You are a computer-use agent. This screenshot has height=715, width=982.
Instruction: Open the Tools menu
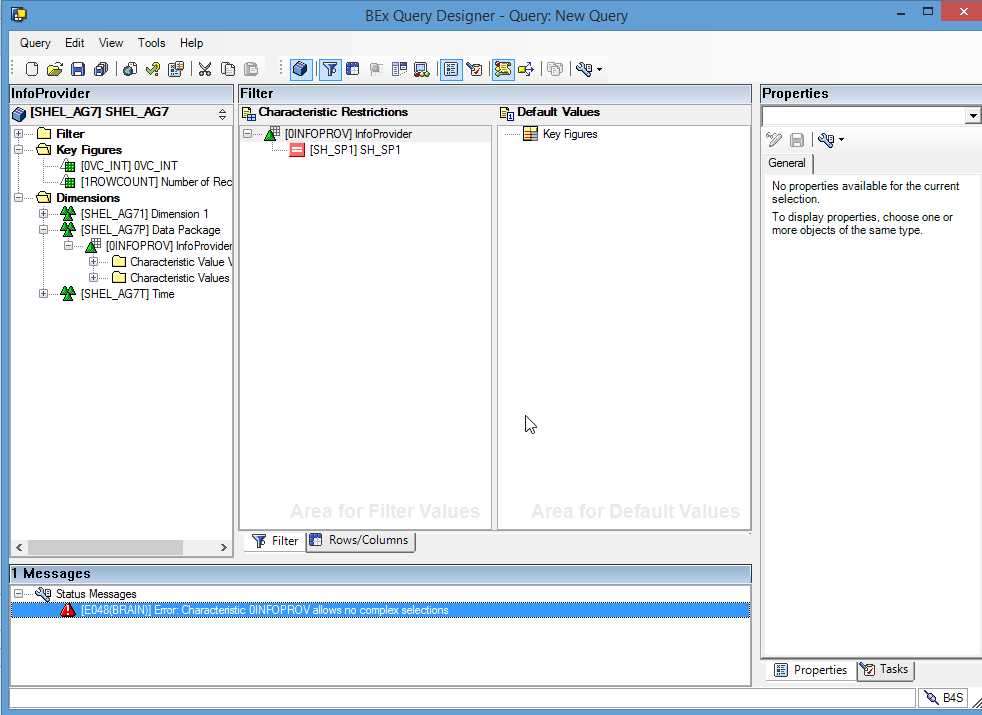pos(152,43)
